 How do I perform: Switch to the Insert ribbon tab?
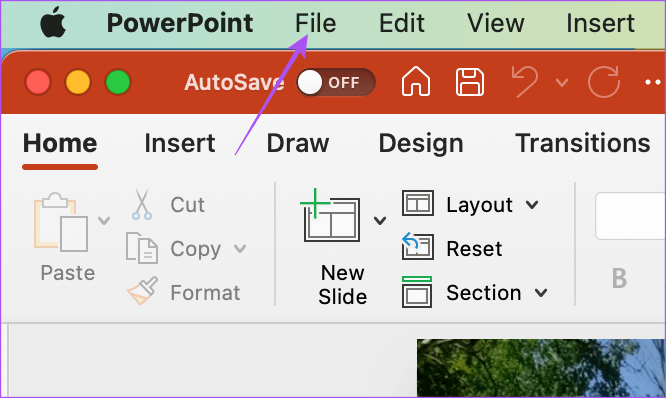(180, 143)
